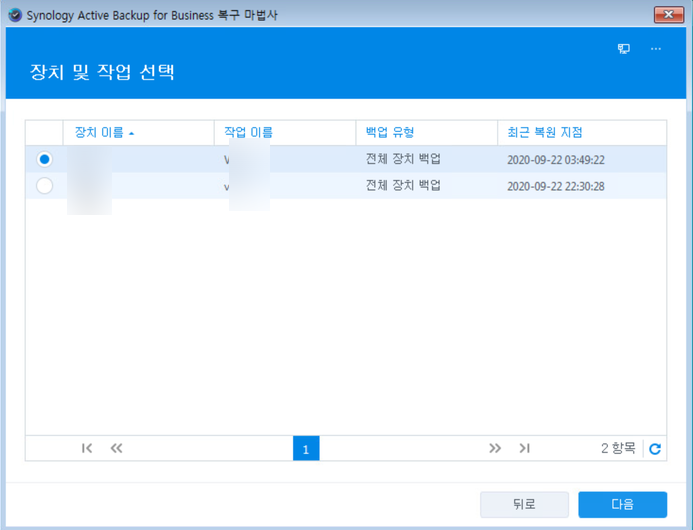Go to last page arrow
Image resolution: width=693 pixels, height=530 pixels.
click(525, 448)
